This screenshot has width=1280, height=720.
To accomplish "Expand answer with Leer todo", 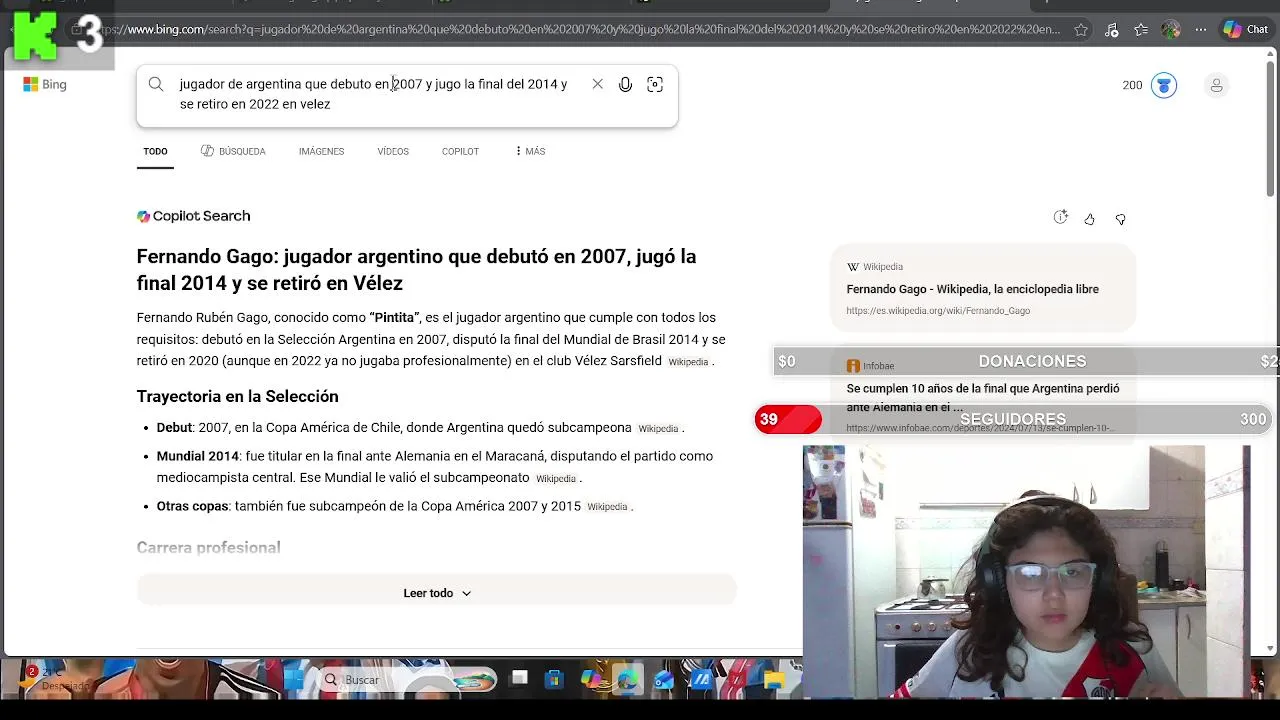I will tap(437, 593).
